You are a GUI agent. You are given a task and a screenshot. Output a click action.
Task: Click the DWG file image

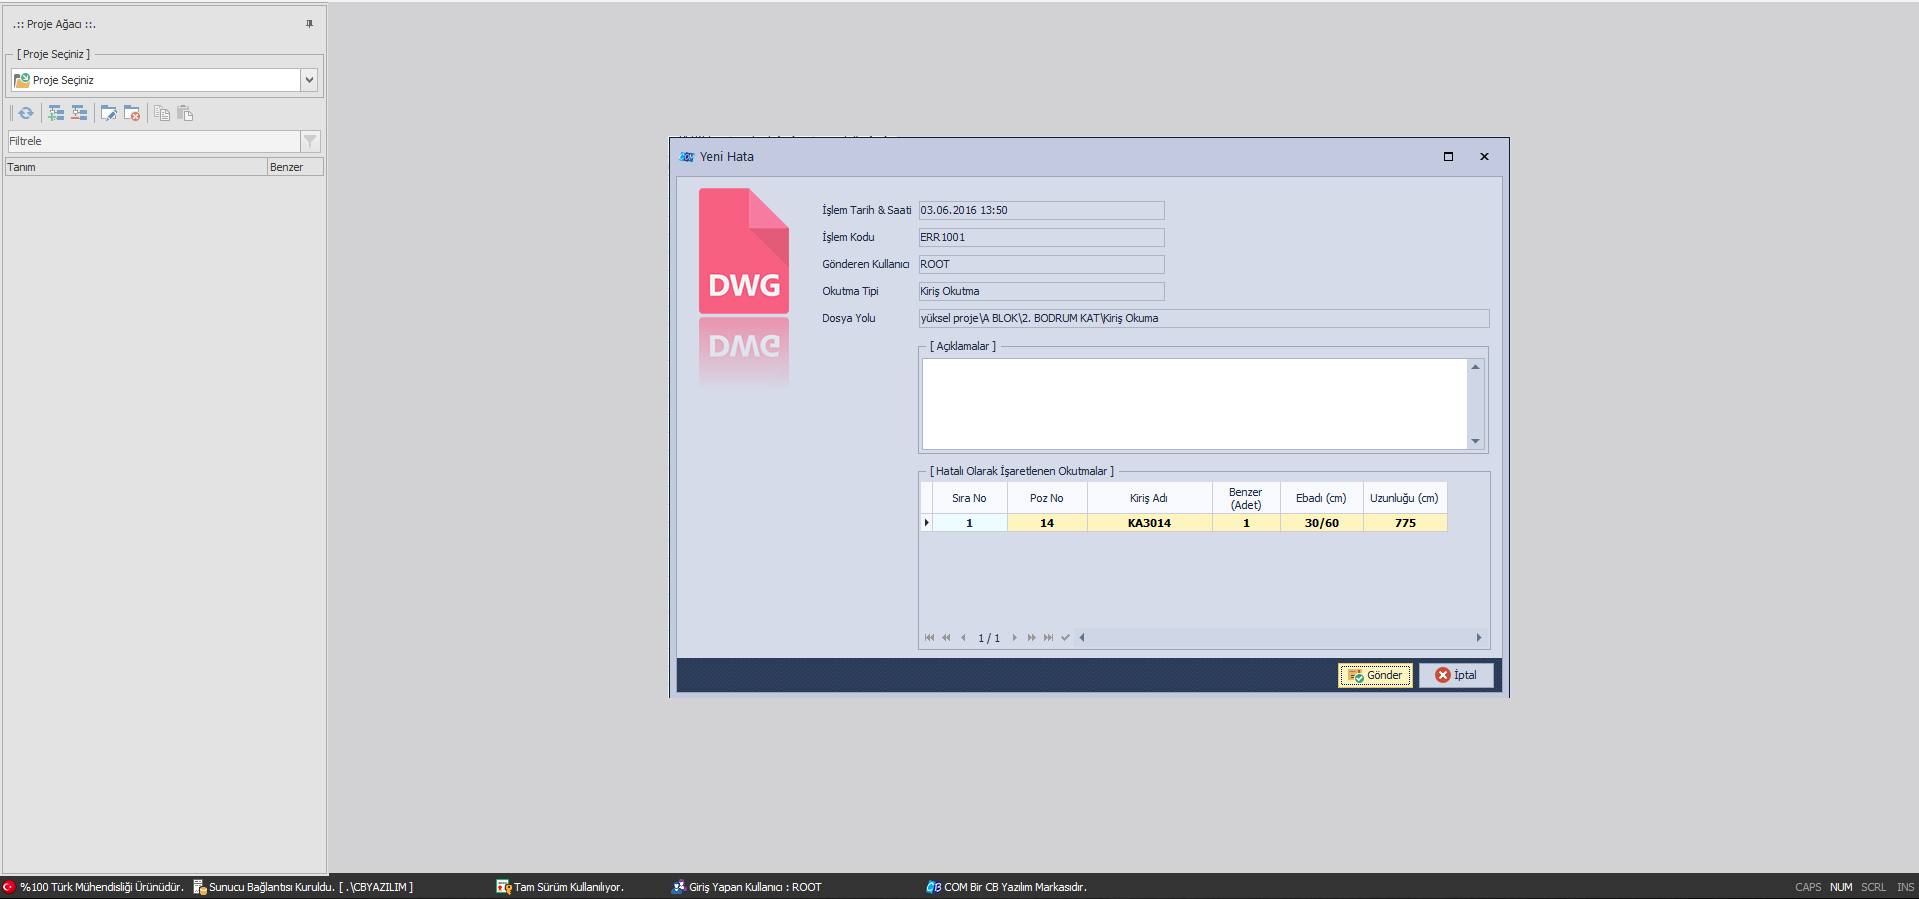744,251
